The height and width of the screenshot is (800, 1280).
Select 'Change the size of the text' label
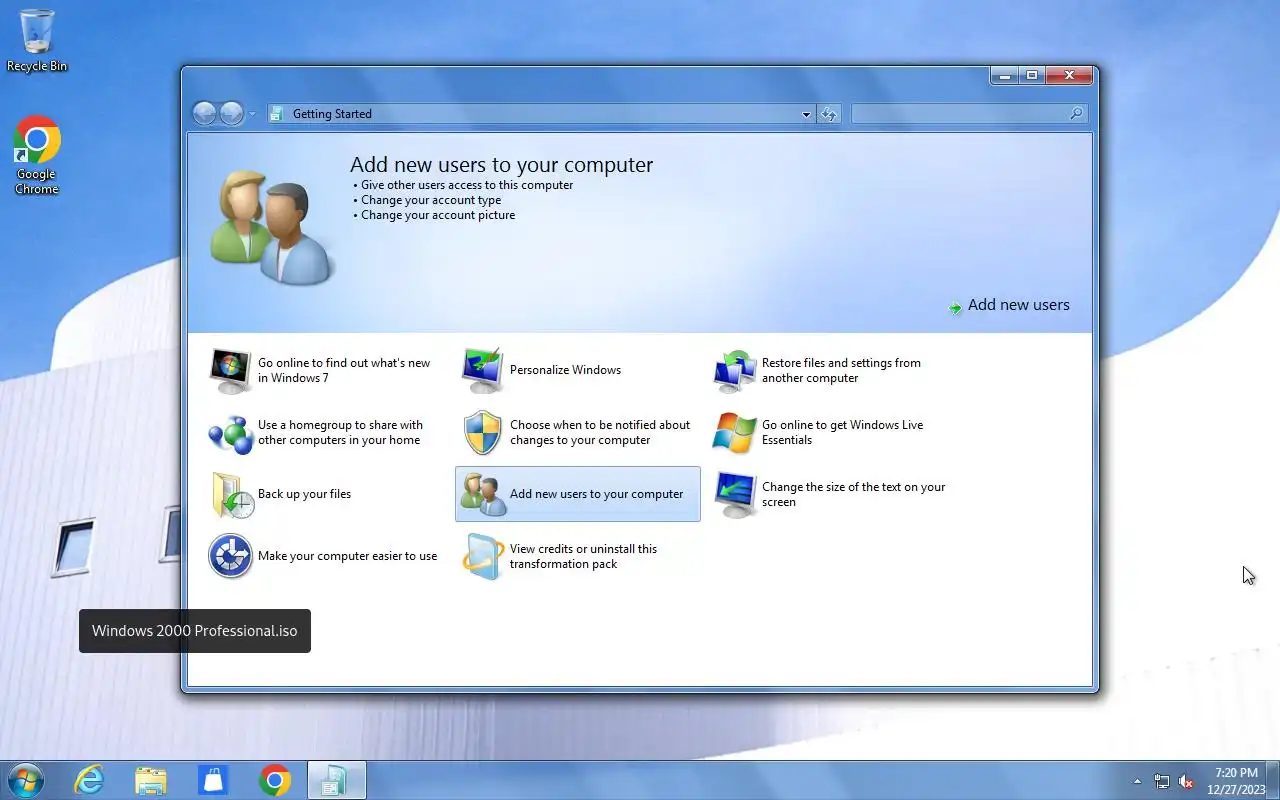[x=853, y=494]
